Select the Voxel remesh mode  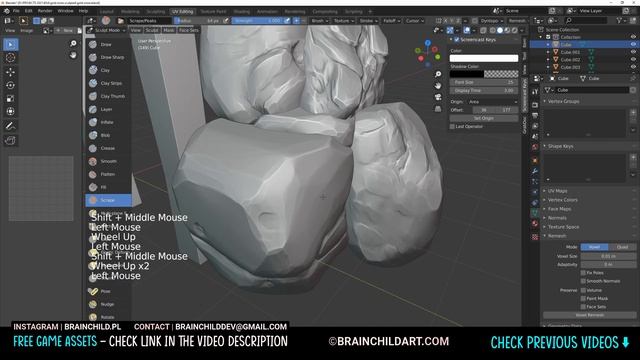click(594, 247)
